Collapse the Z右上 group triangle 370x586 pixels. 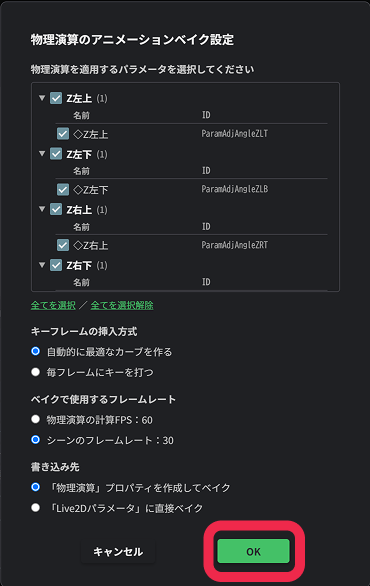pyautogui.click(x=42, y=209)
